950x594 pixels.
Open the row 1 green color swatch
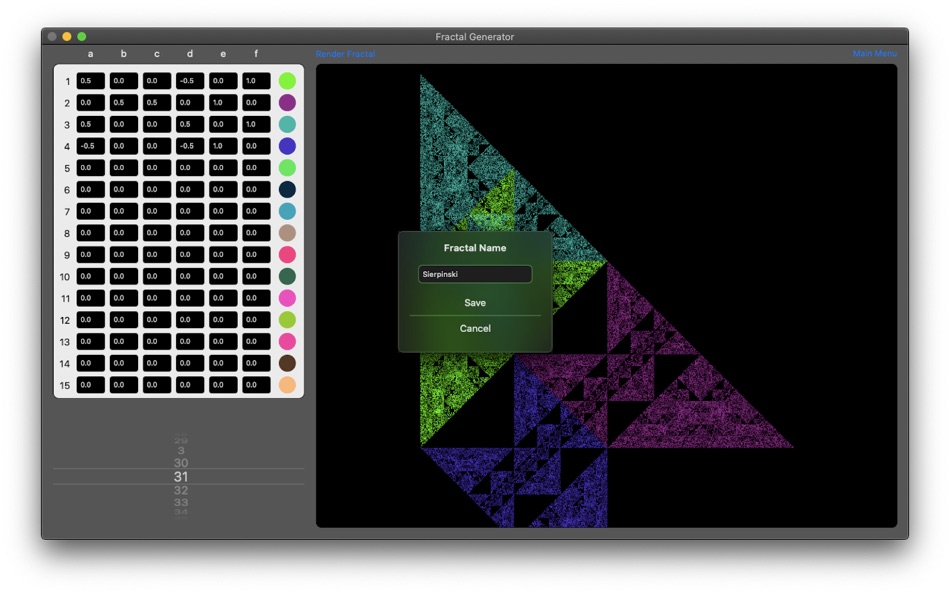click(x=287, y=81)
